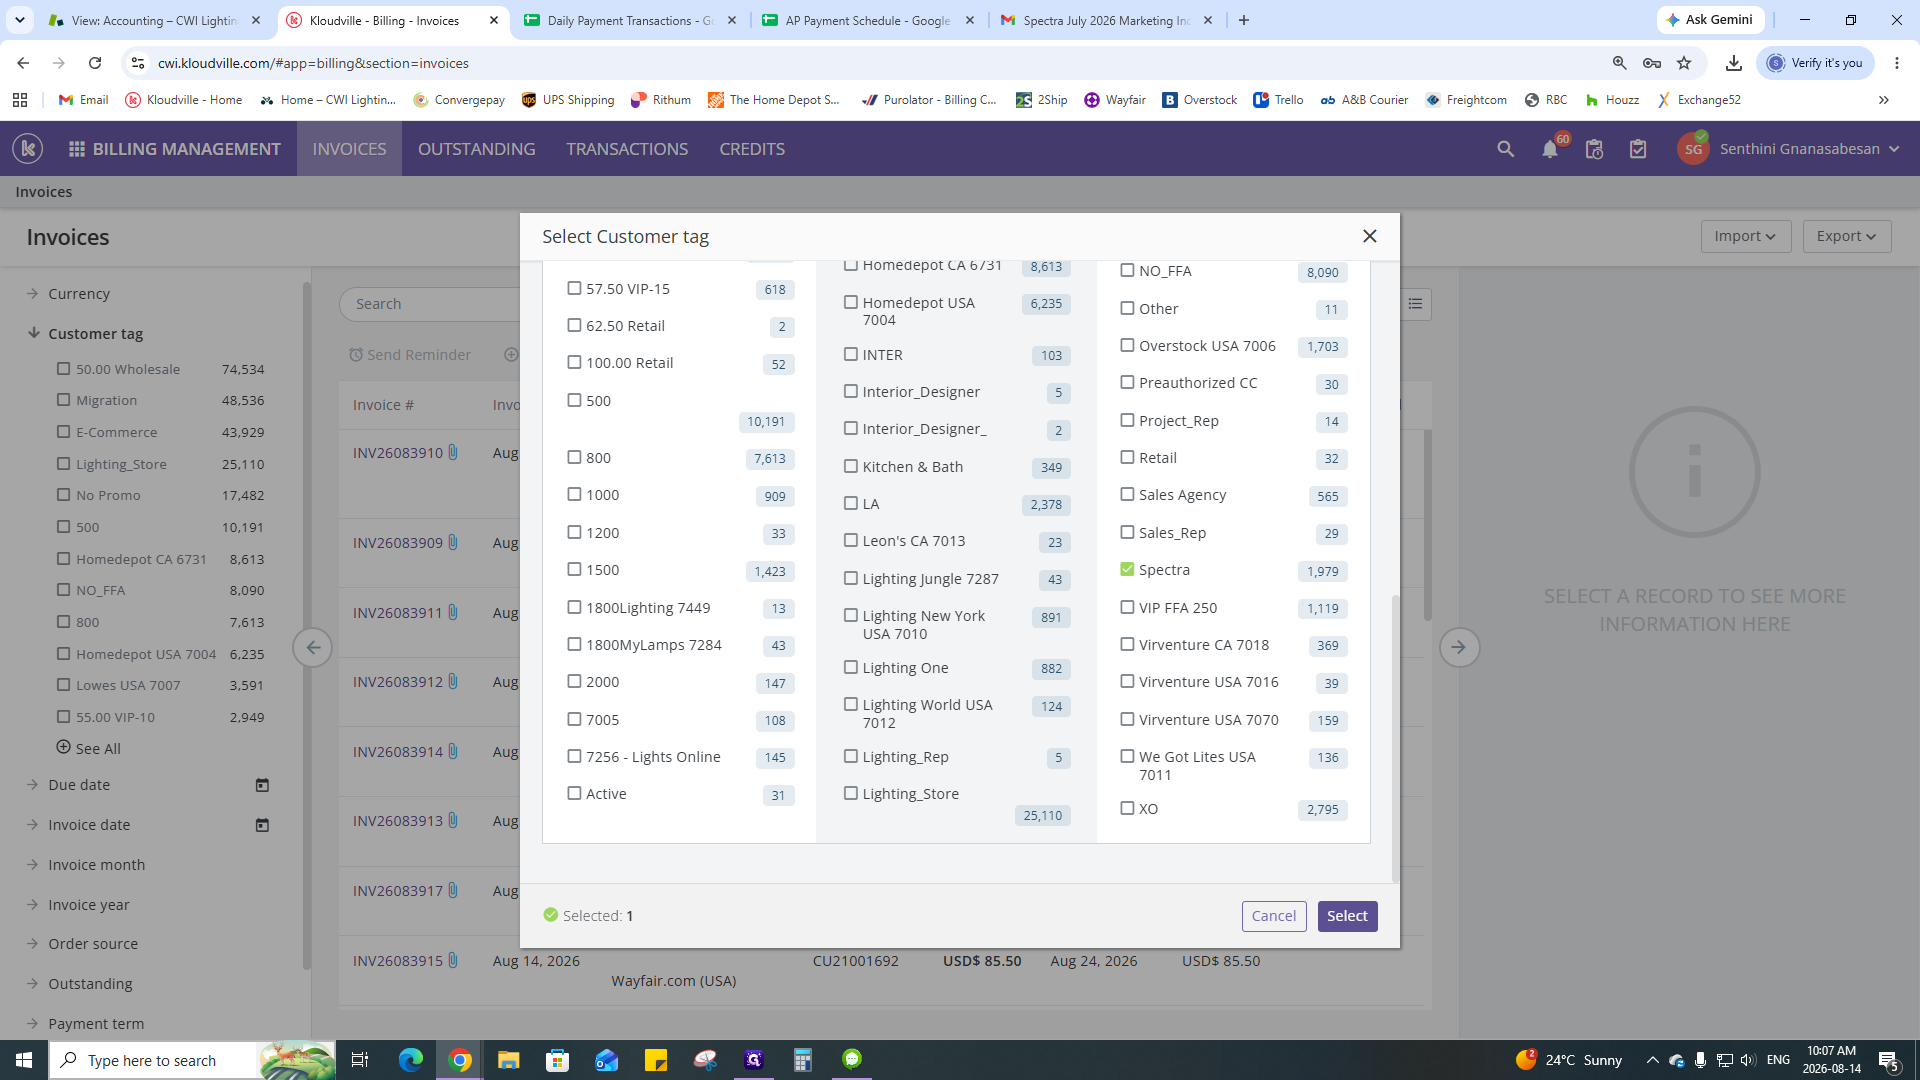Check the Lighting One checkbox

point(851,667)
